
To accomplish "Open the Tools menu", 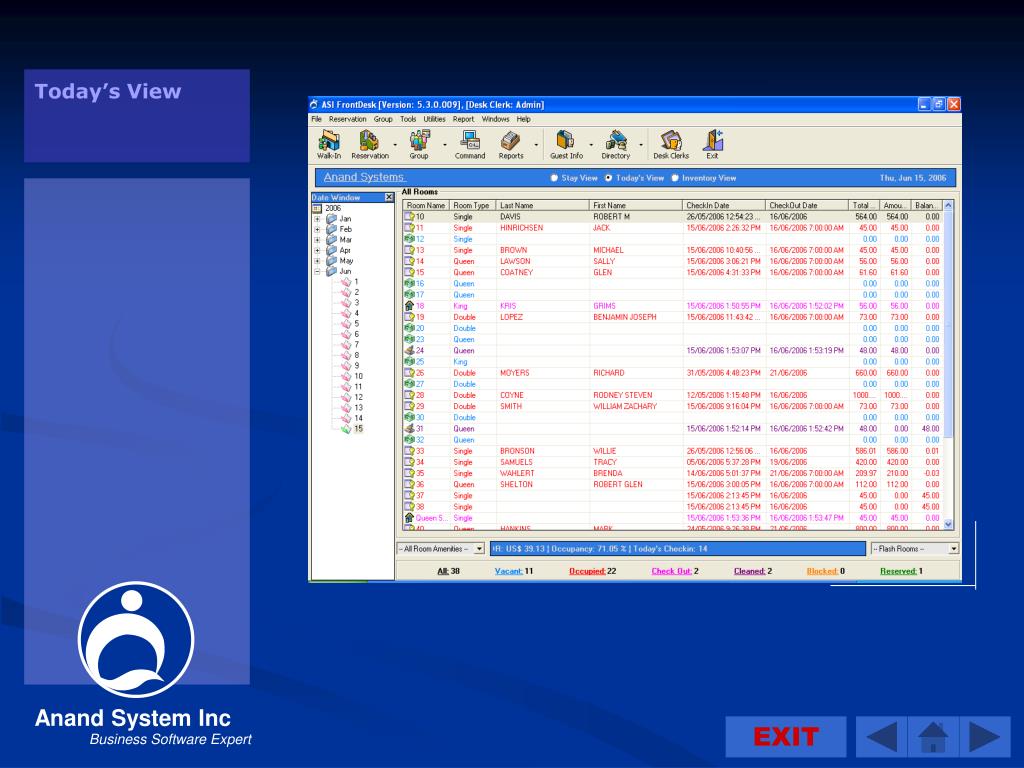I will click(x=408, y=119).
